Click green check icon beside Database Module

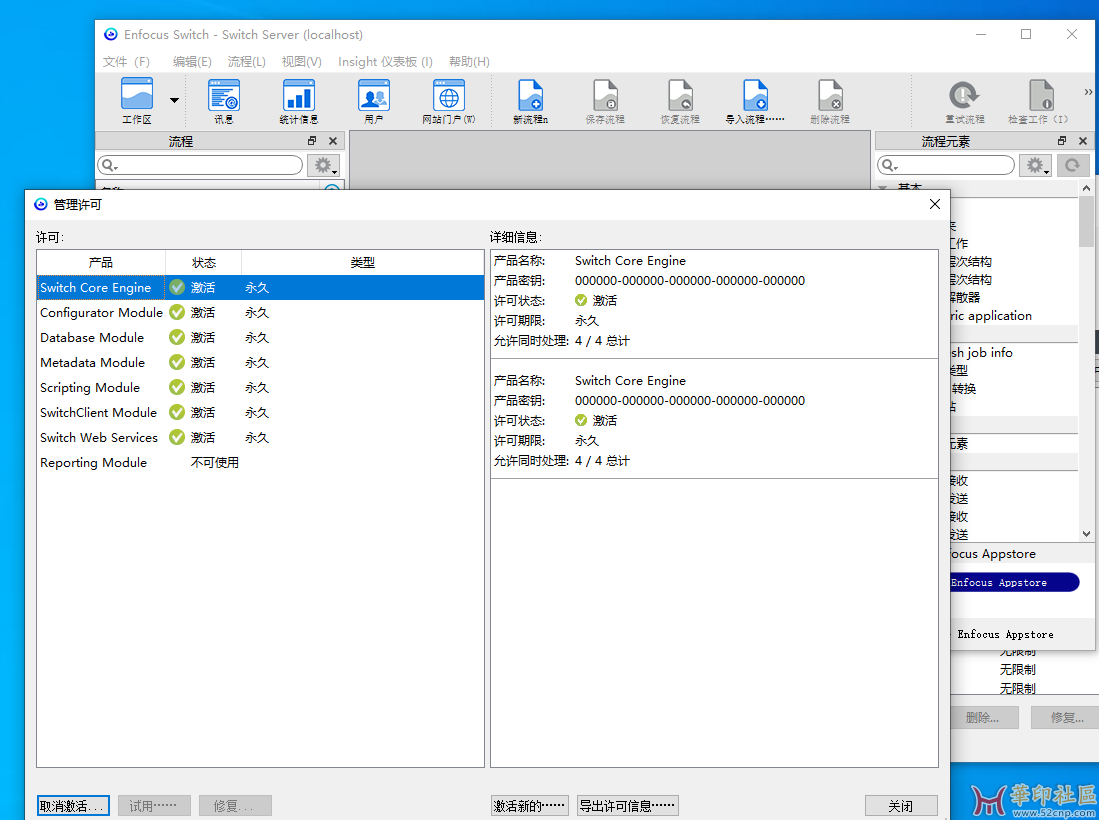[177, 338]
